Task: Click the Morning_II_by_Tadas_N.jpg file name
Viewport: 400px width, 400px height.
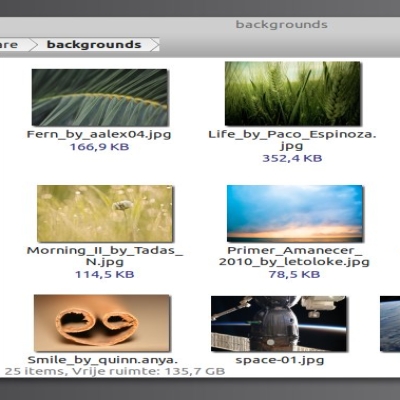Action: [x=105, y=256]
